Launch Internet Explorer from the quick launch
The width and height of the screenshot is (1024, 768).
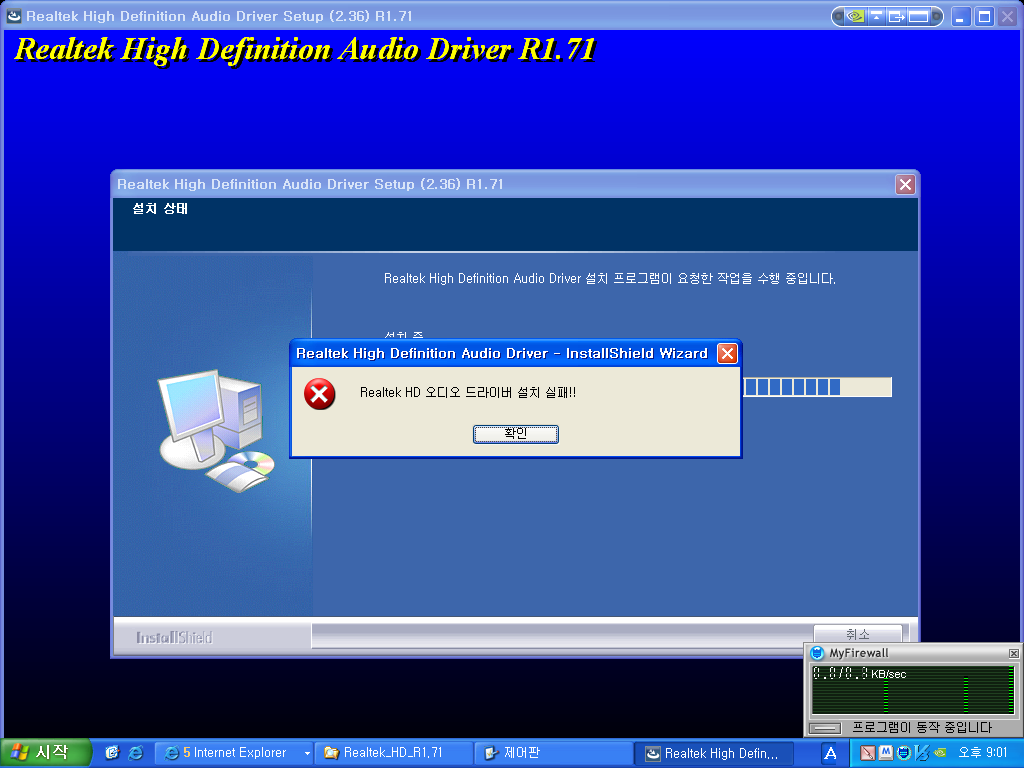(x=135, y=753)
